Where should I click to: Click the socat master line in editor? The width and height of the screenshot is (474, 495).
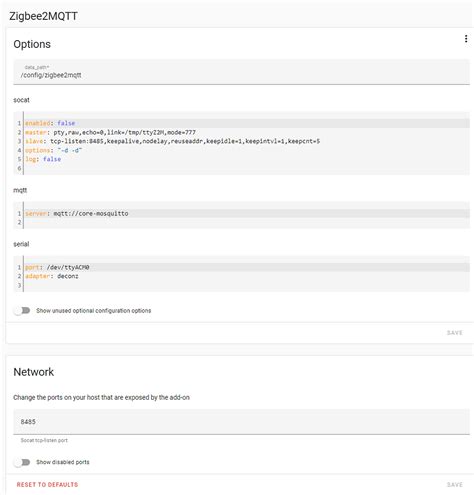[247, 132]
